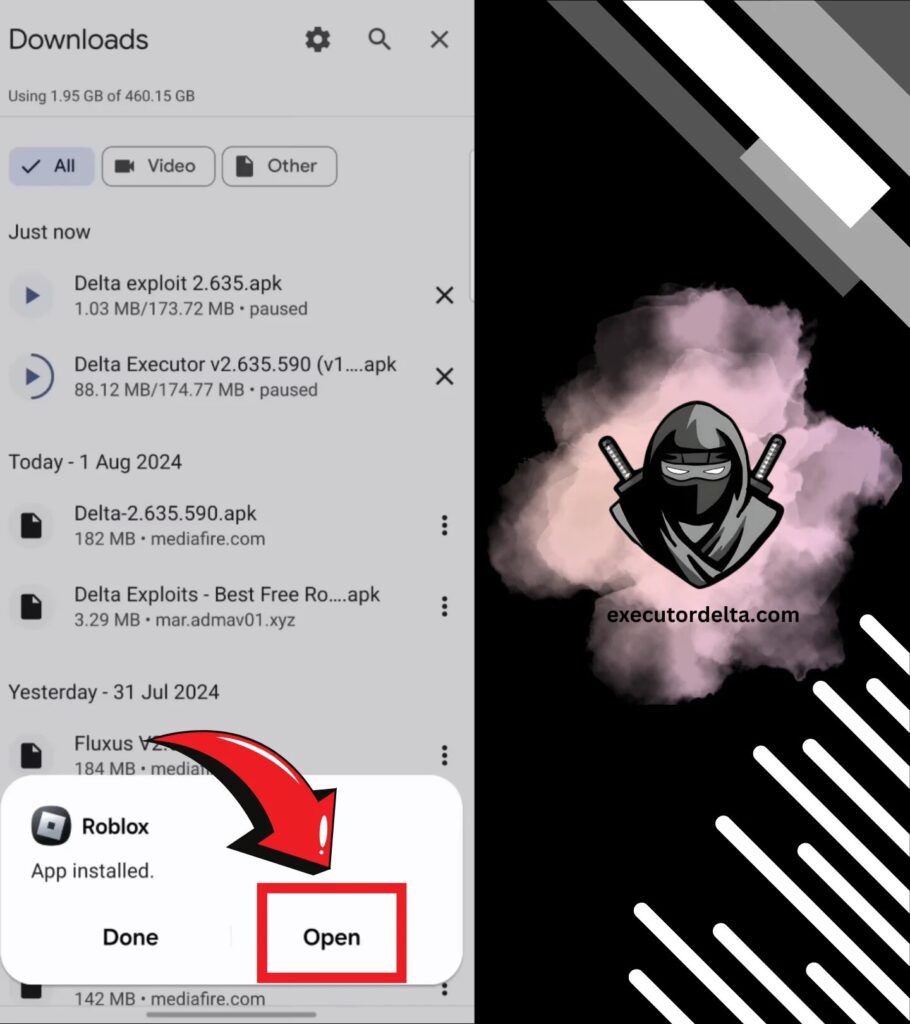The image size is (910, 1024).
Task: Resume Delta exploit 2.635.apk download
Action: pos(31,295)
